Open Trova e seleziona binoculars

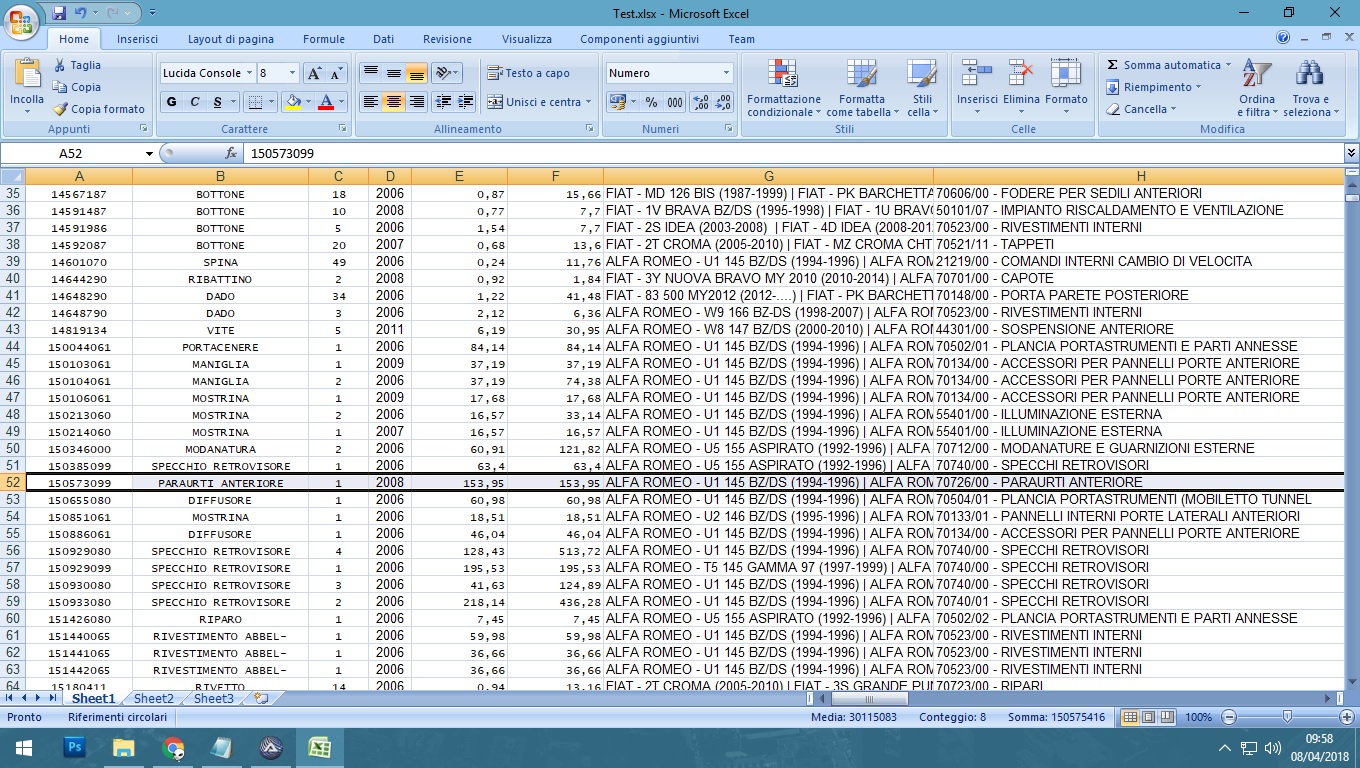click(x=1309, y=88)
